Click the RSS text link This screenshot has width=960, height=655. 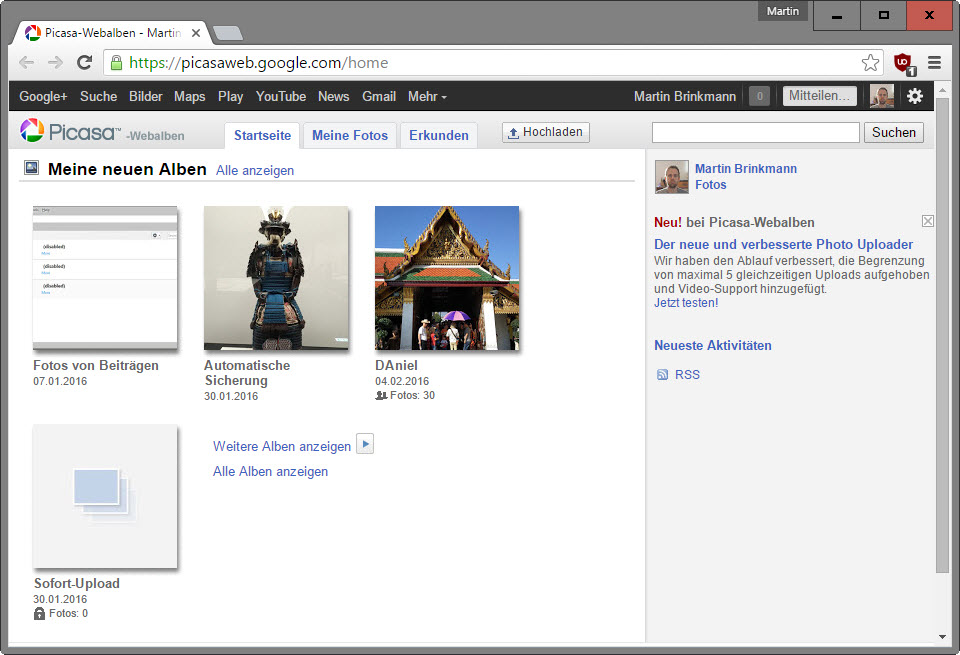(687, 375)
